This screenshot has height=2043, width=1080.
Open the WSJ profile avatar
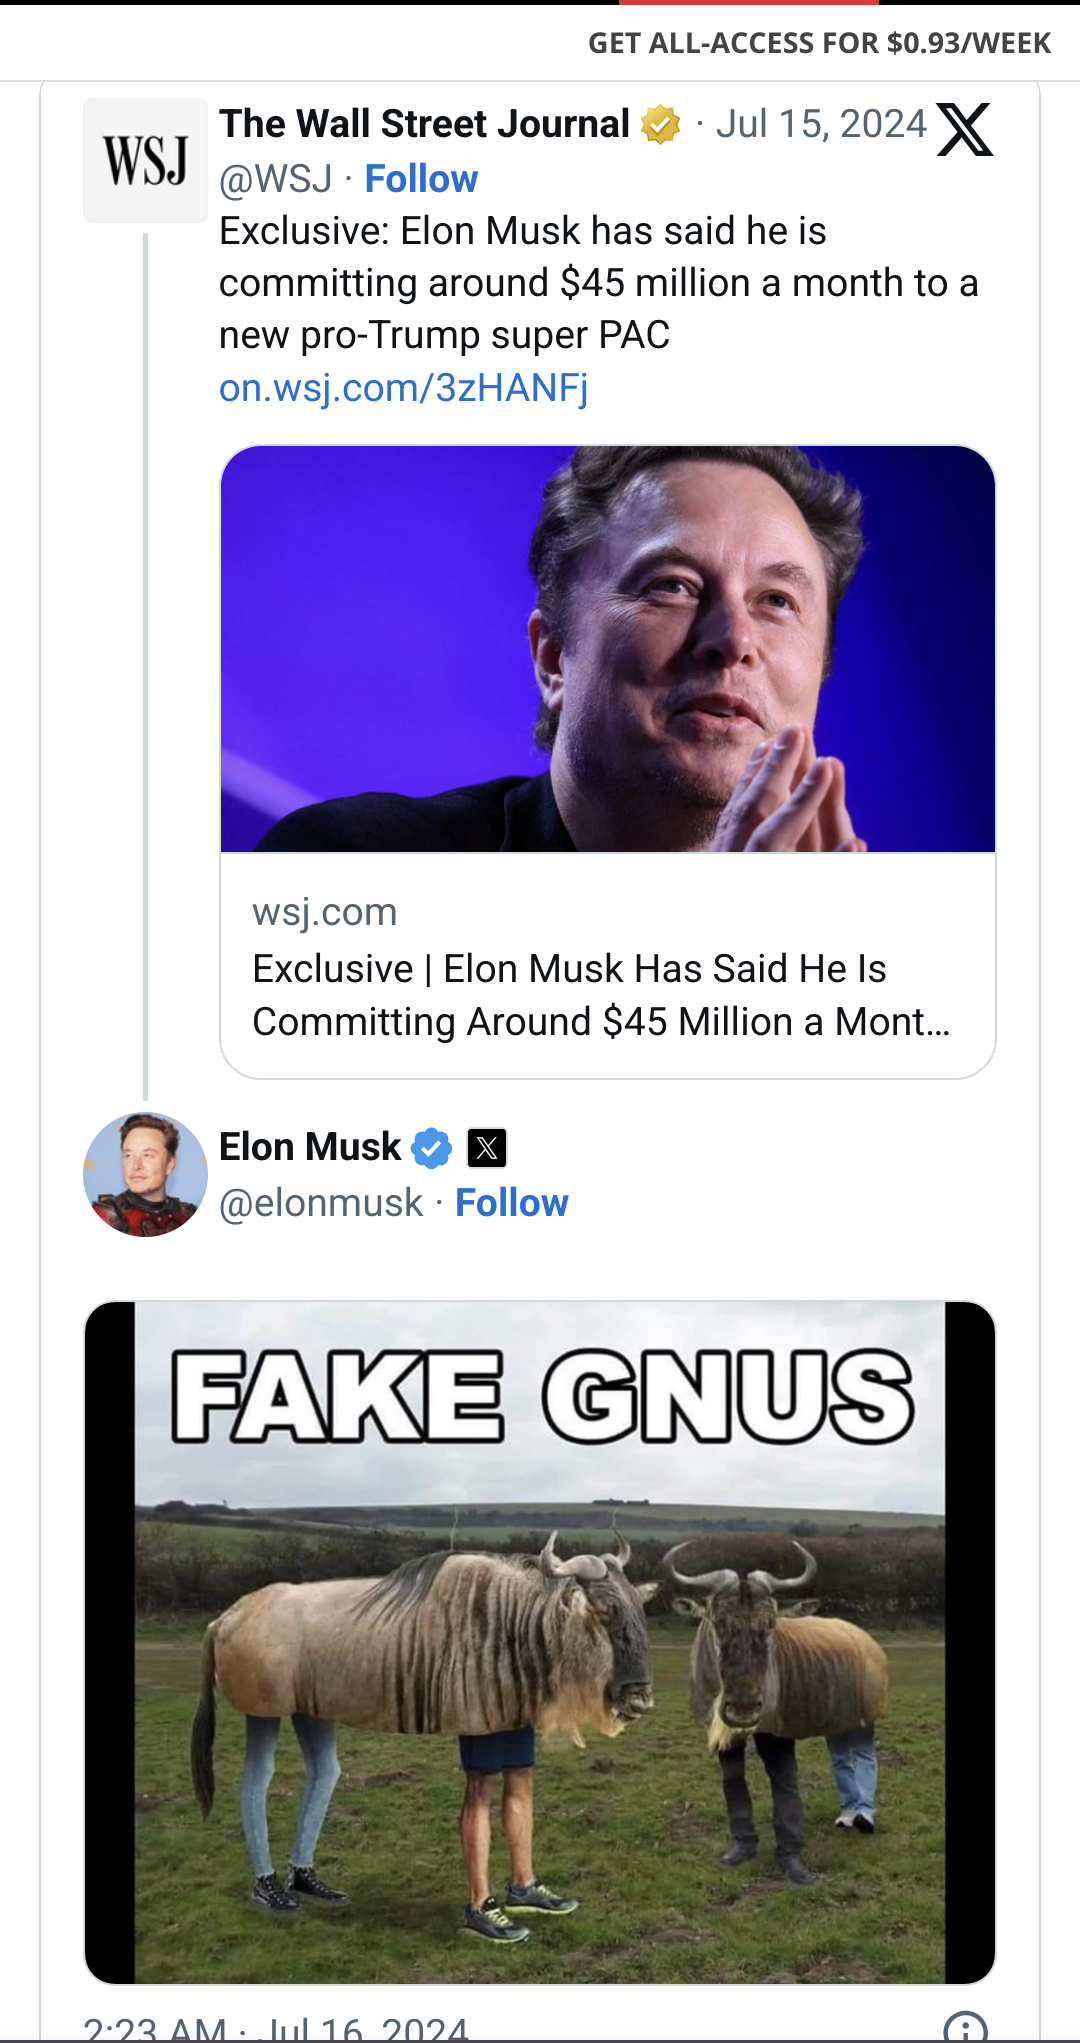click(145, 160)
